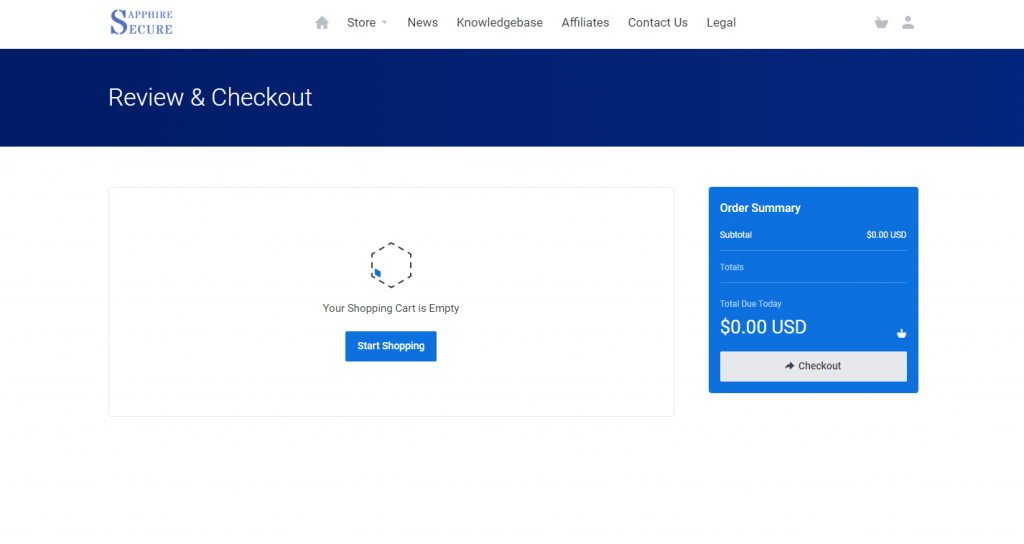Click the empty cart hexagon icon

pos(391,265)
